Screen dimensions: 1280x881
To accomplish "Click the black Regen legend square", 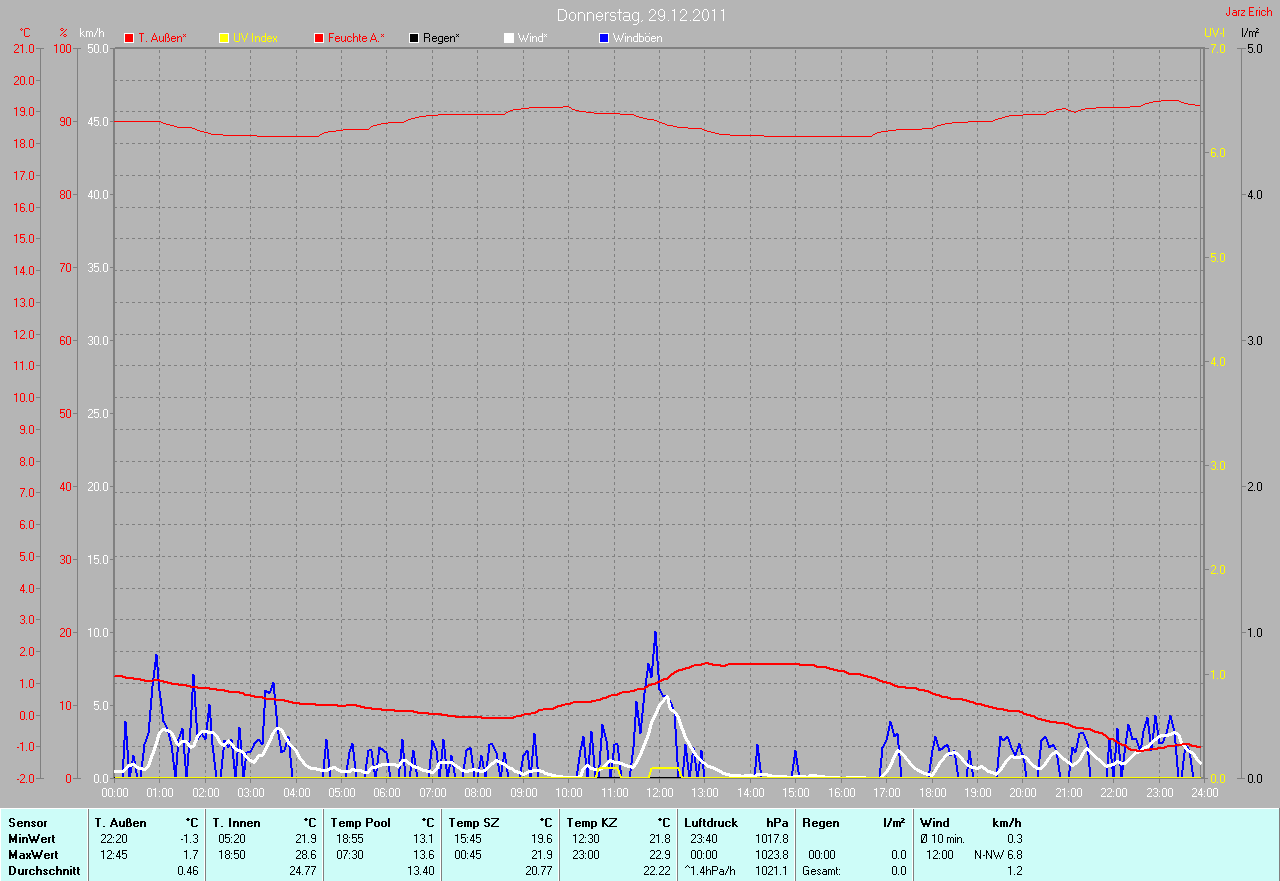I will coord(414,38).
